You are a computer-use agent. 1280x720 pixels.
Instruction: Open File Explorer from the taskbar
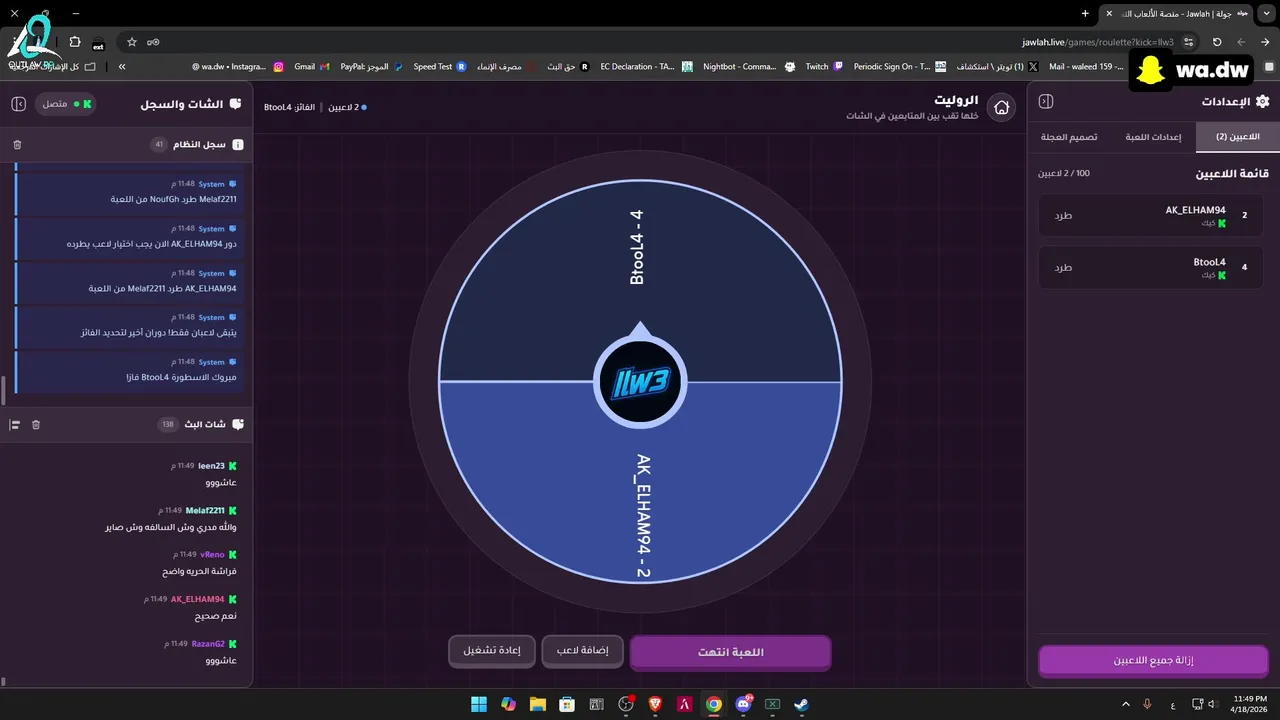click(537, 704)
